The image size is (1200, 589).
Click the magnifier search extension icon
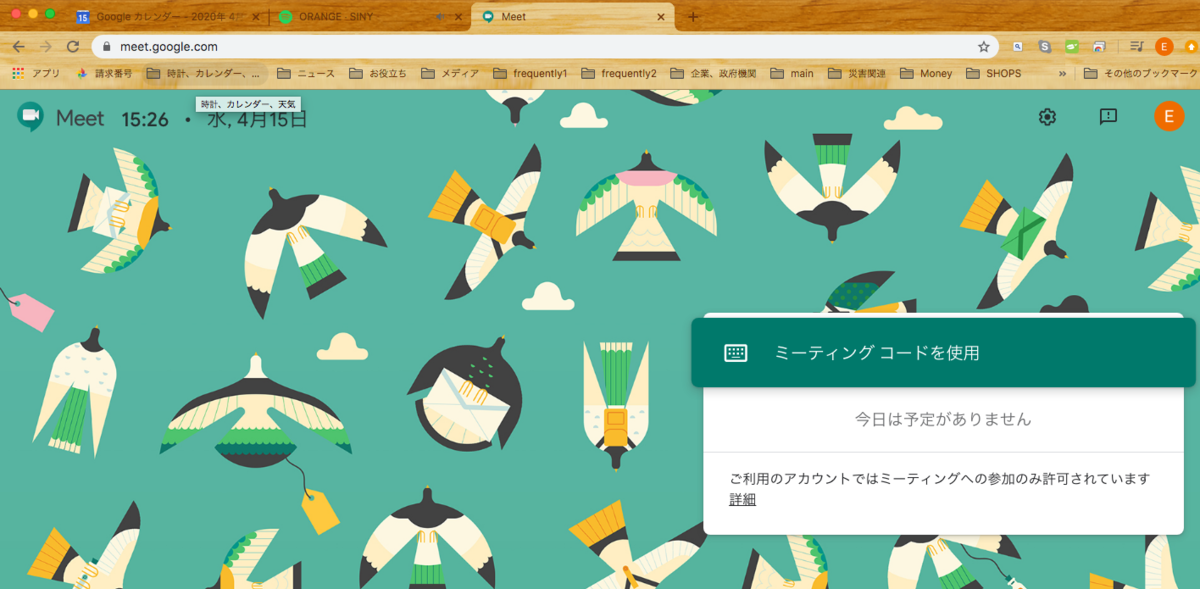click(x=1018, y=46)
